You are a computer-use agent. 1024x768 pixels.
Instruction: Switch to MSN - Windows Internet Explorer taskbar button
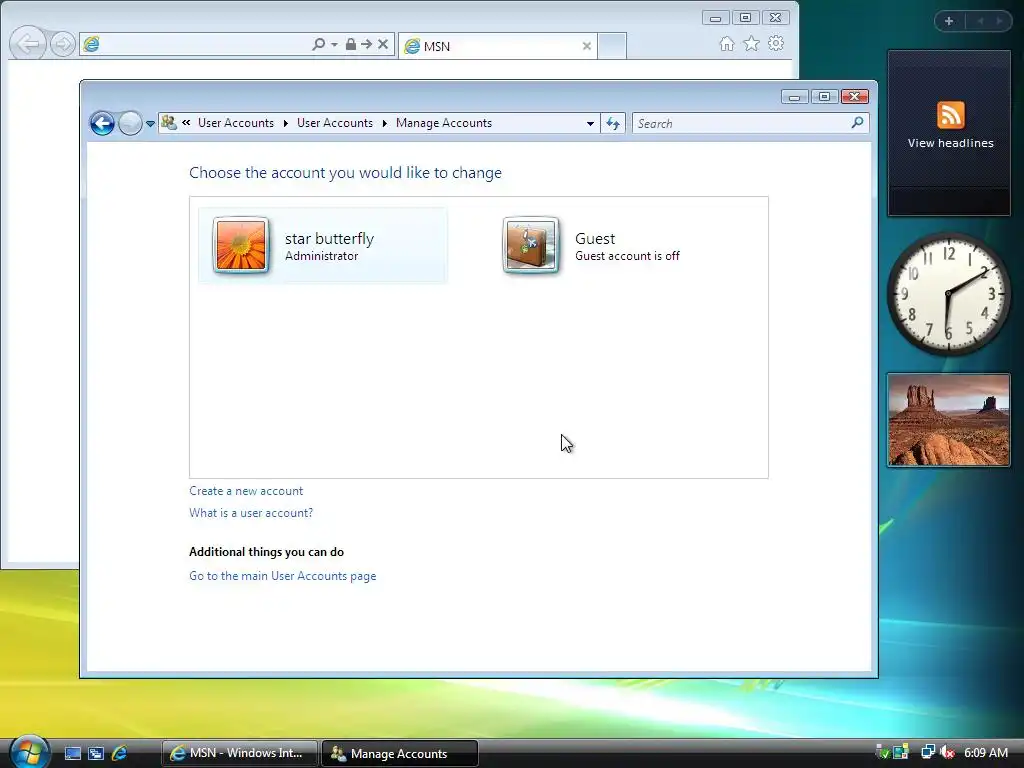pos(239,753)
